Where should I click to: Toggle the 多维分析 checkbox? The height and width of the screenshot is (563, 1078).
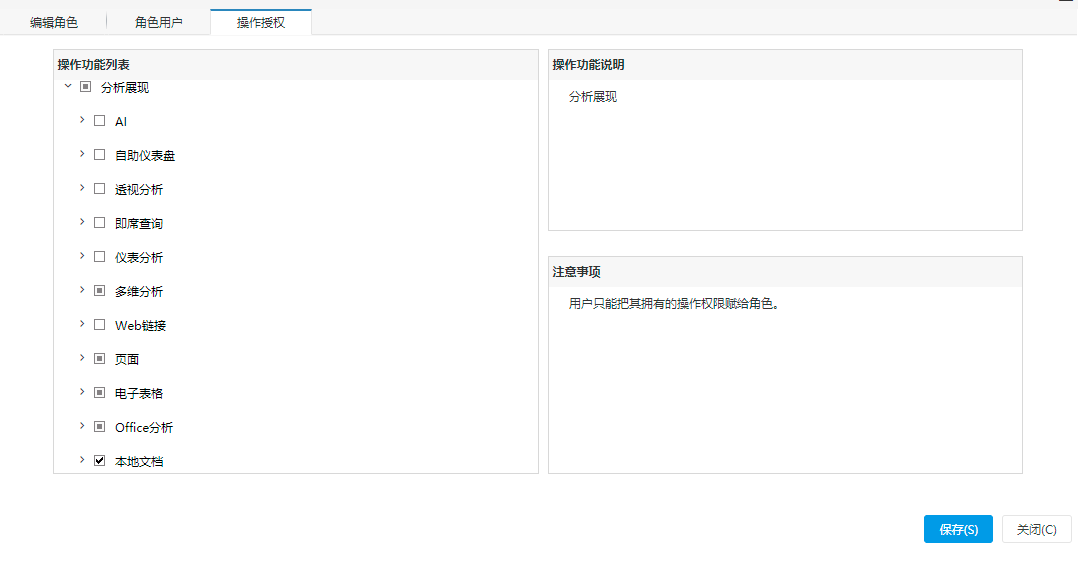pos(100,291)
